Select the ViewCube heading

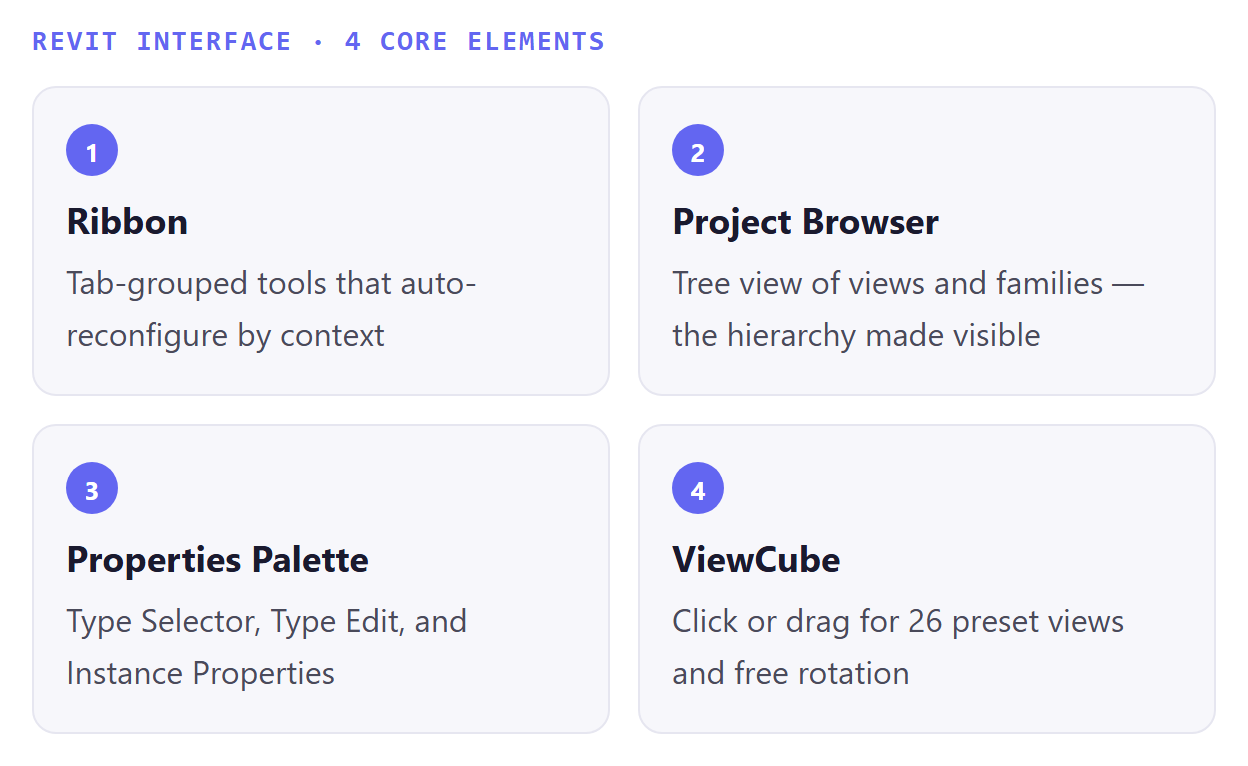[756, 560]
